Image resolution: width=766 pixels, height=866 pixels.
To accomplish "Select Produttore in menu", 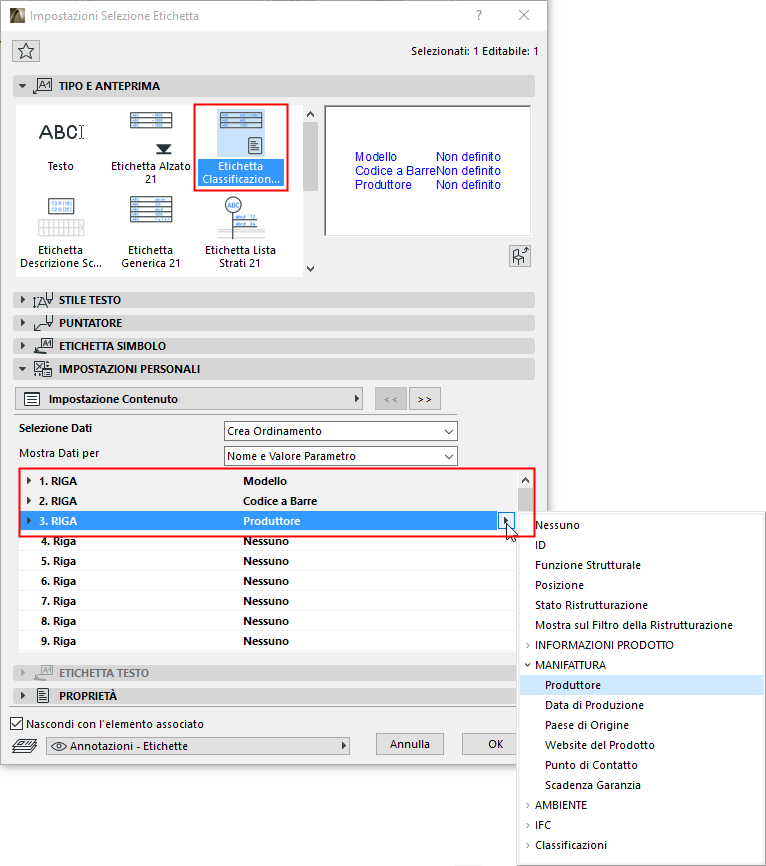I will 641,685.
